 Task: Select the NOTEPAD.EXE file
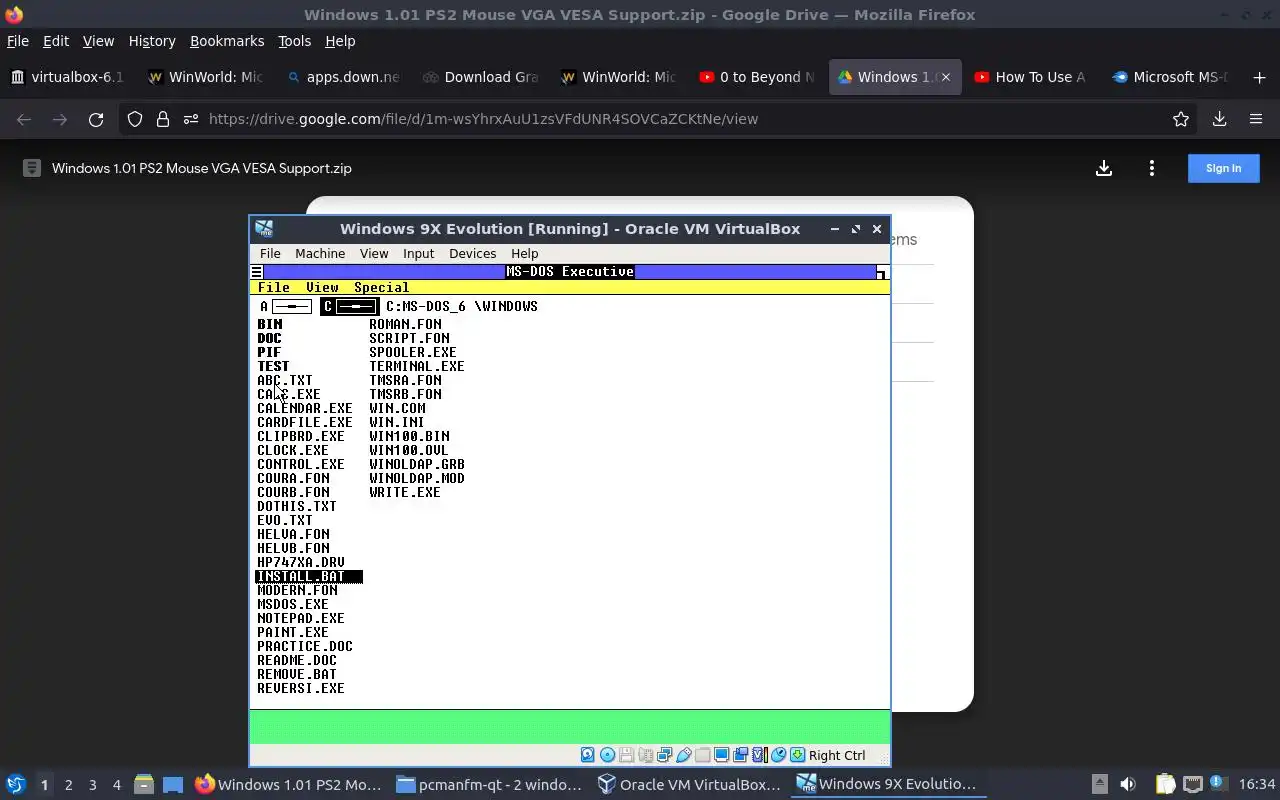pos(300,618)
